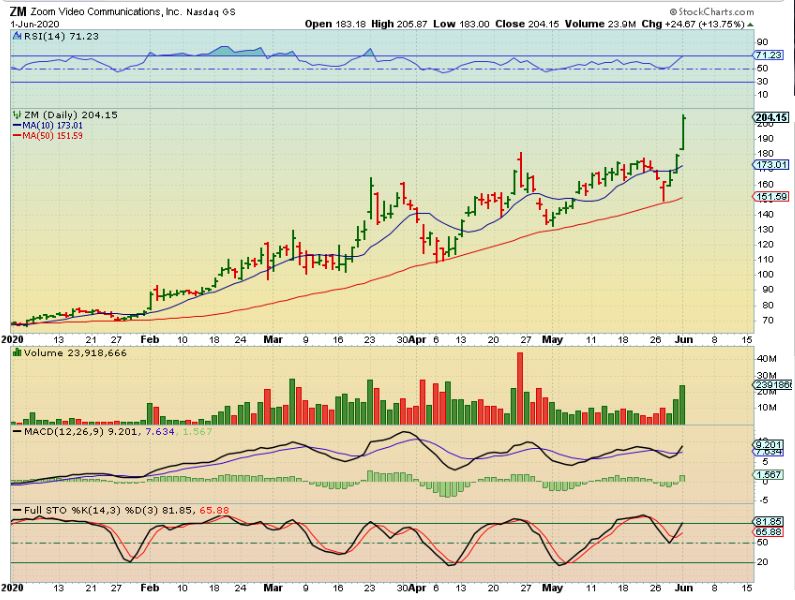Click the Mar label on the price chart axis
Image resolution: width=795 pixels, height=600 pixels.
273,340
